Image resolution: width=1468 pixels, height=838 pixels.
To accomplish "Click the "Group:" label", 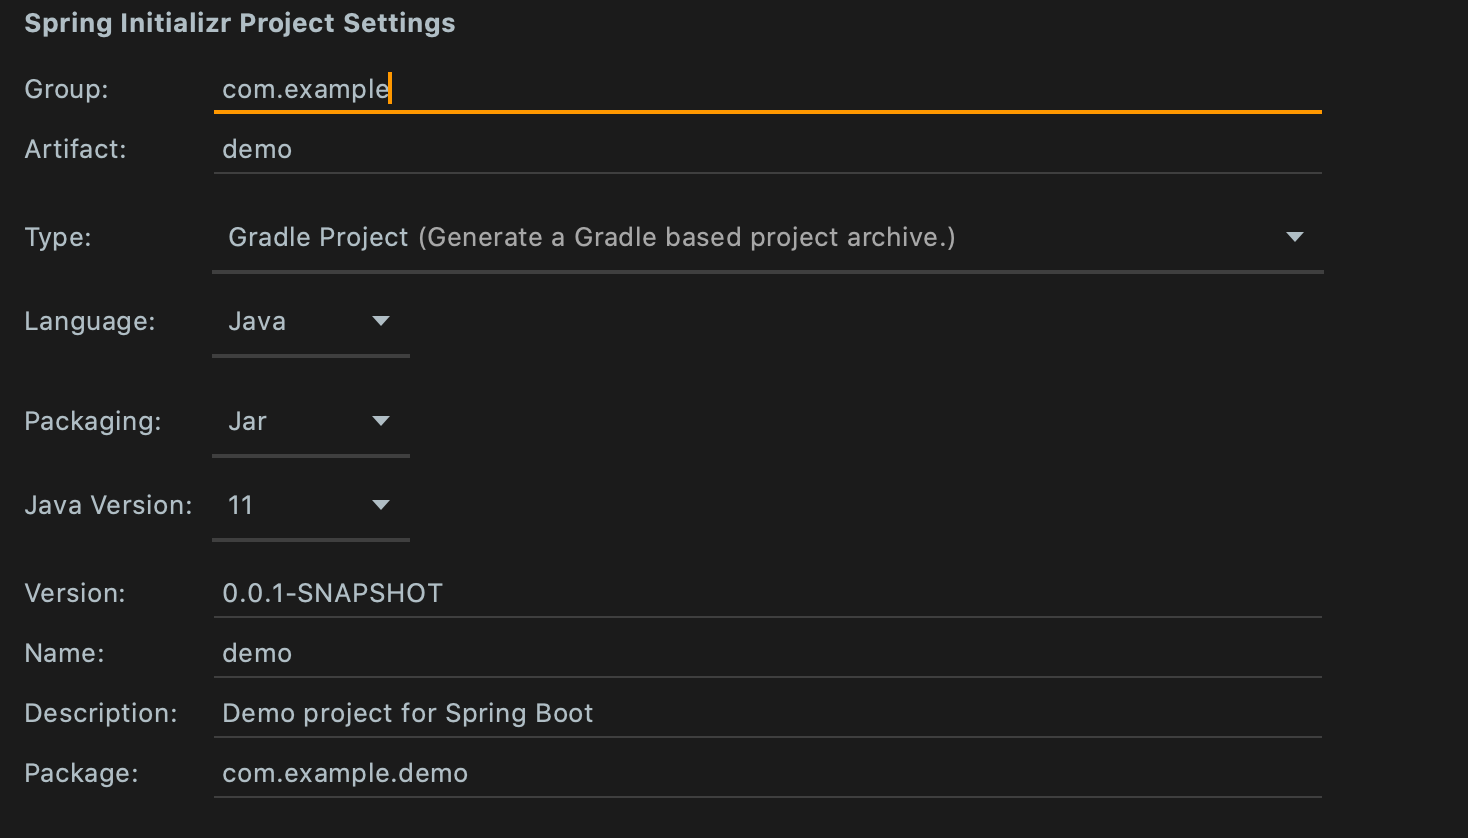I will click(66, 89).
